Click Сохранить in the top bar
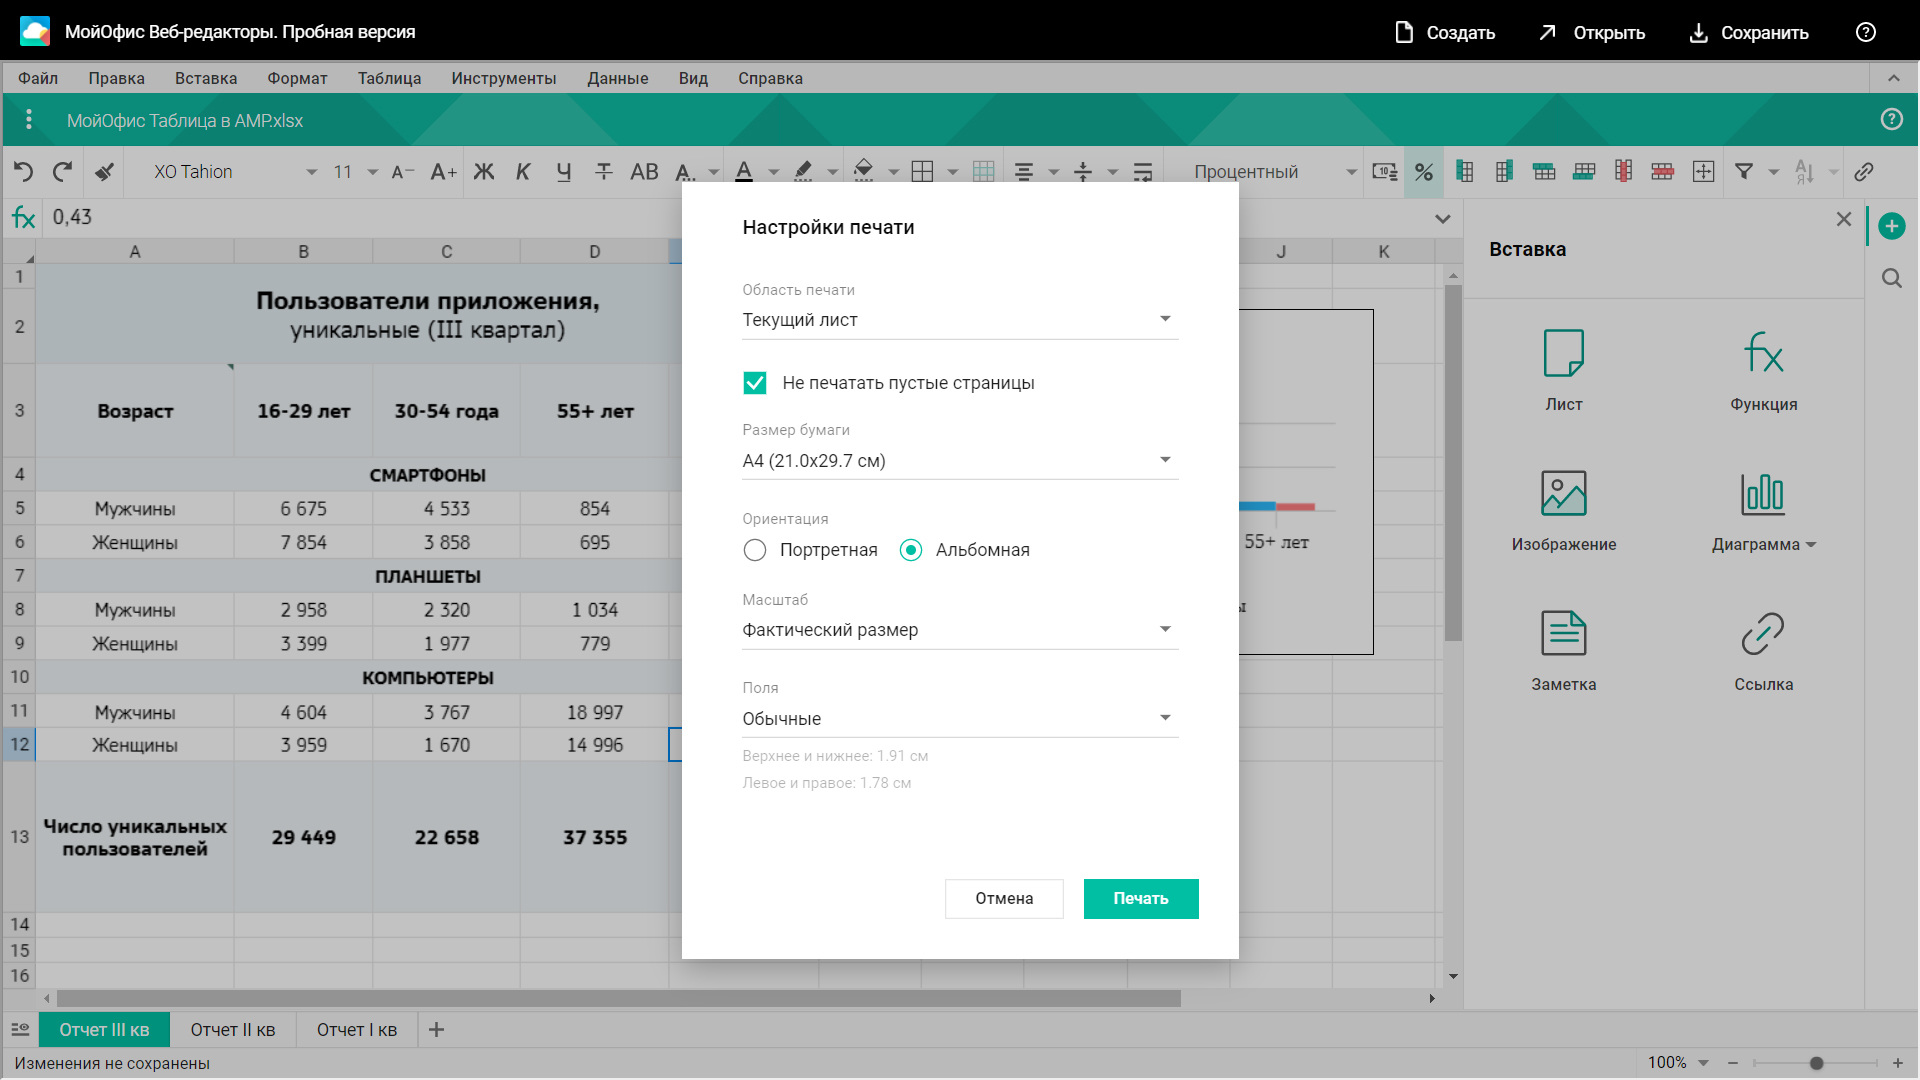The height and width of the screenshot is (1080, 1920). click(x=1749, y=32)
